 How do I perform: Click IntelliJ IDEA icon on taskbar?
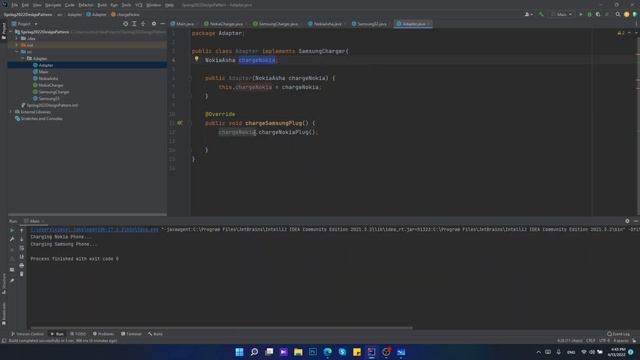tap(371, 352)
